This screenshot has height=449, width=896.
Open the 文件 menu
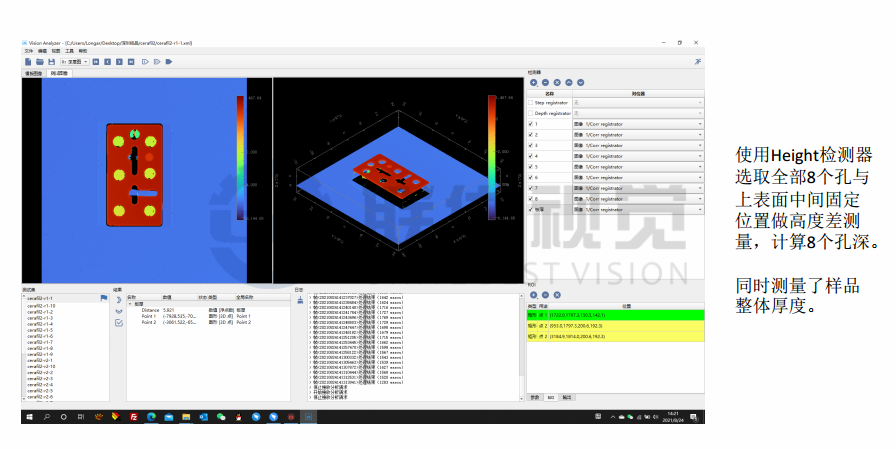(x=28, y=51)
